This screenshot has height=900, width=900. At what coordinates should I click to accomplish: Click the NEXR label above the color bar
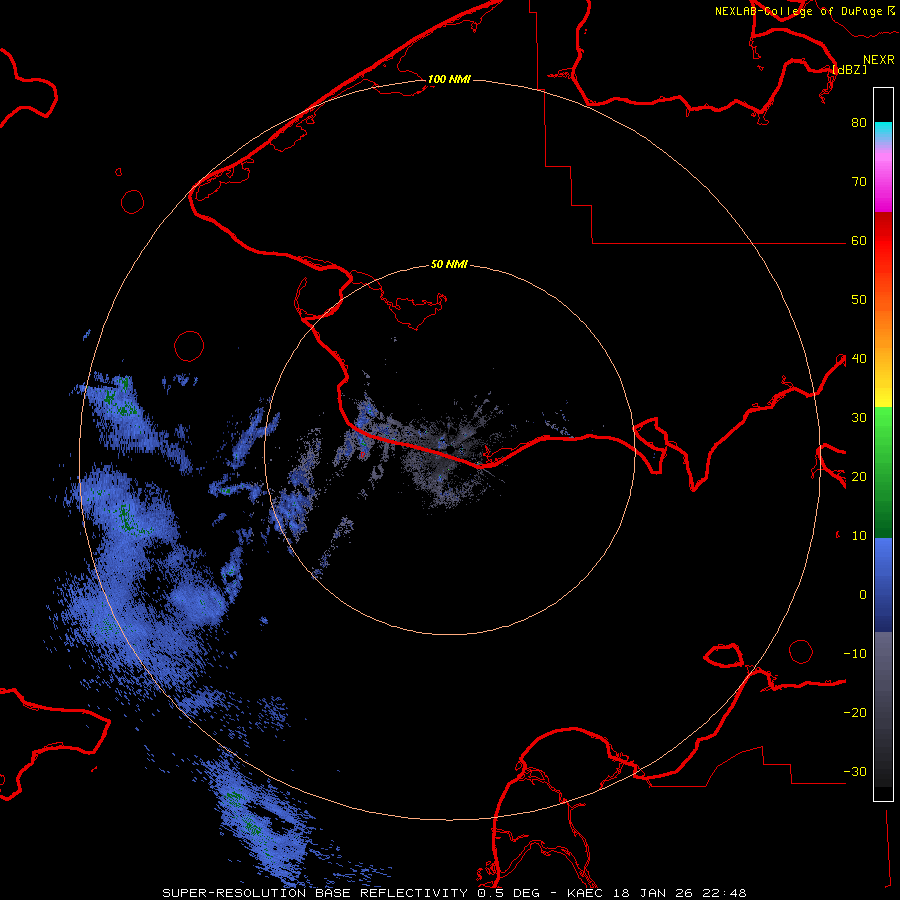[x=879, y=60]
